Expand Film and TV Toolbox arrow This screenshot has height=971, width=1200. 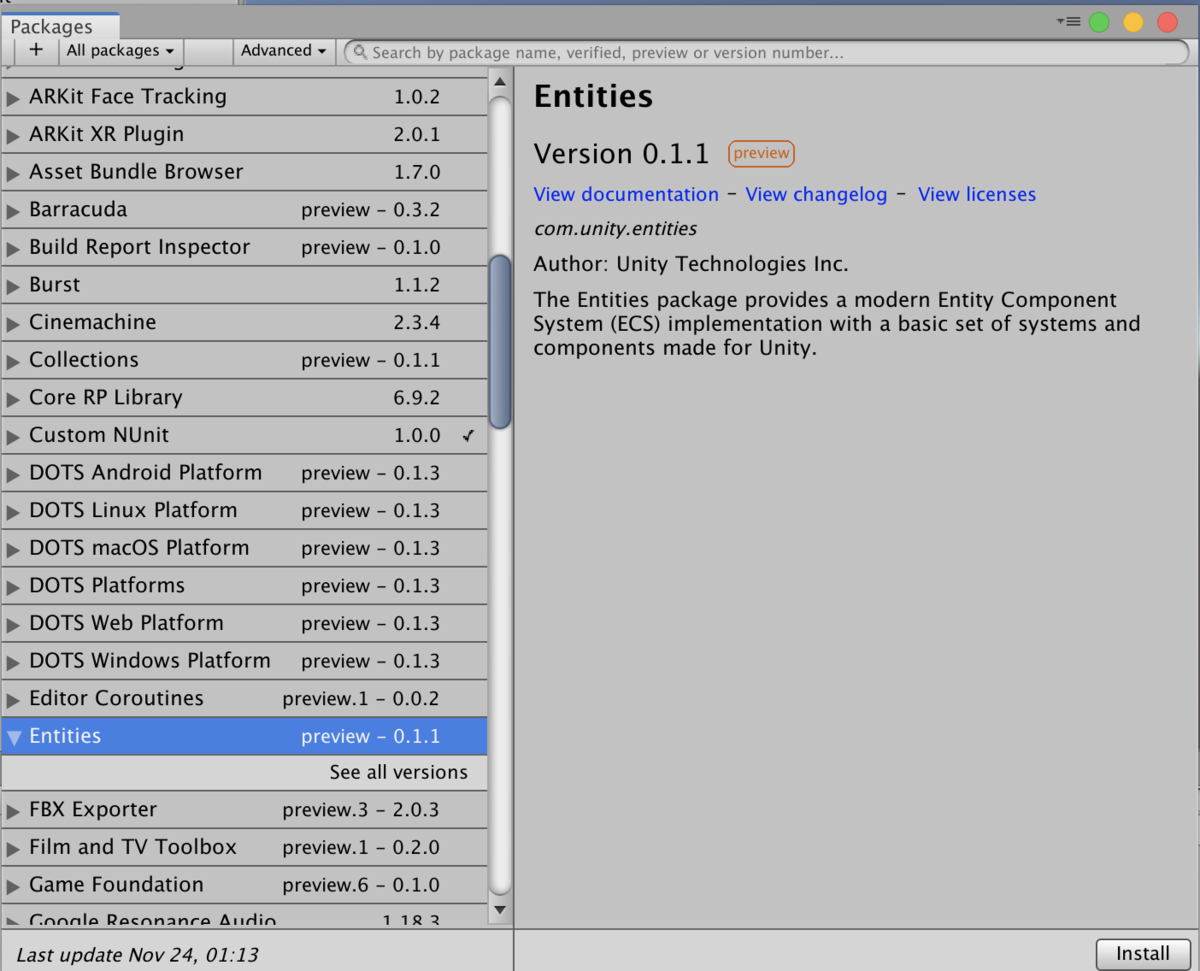pyautogui.click(x=13, y=848)
